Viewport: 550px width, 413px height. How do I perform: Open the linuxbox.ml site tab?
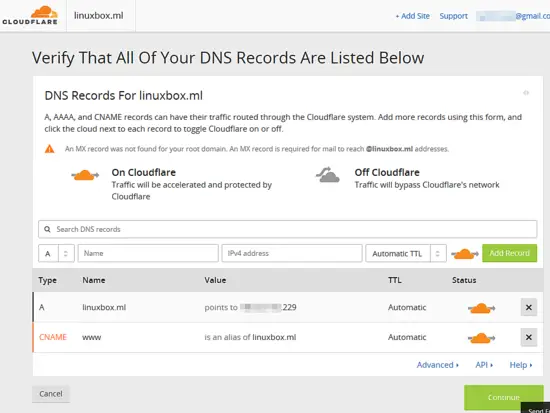(x=99, y=16)
